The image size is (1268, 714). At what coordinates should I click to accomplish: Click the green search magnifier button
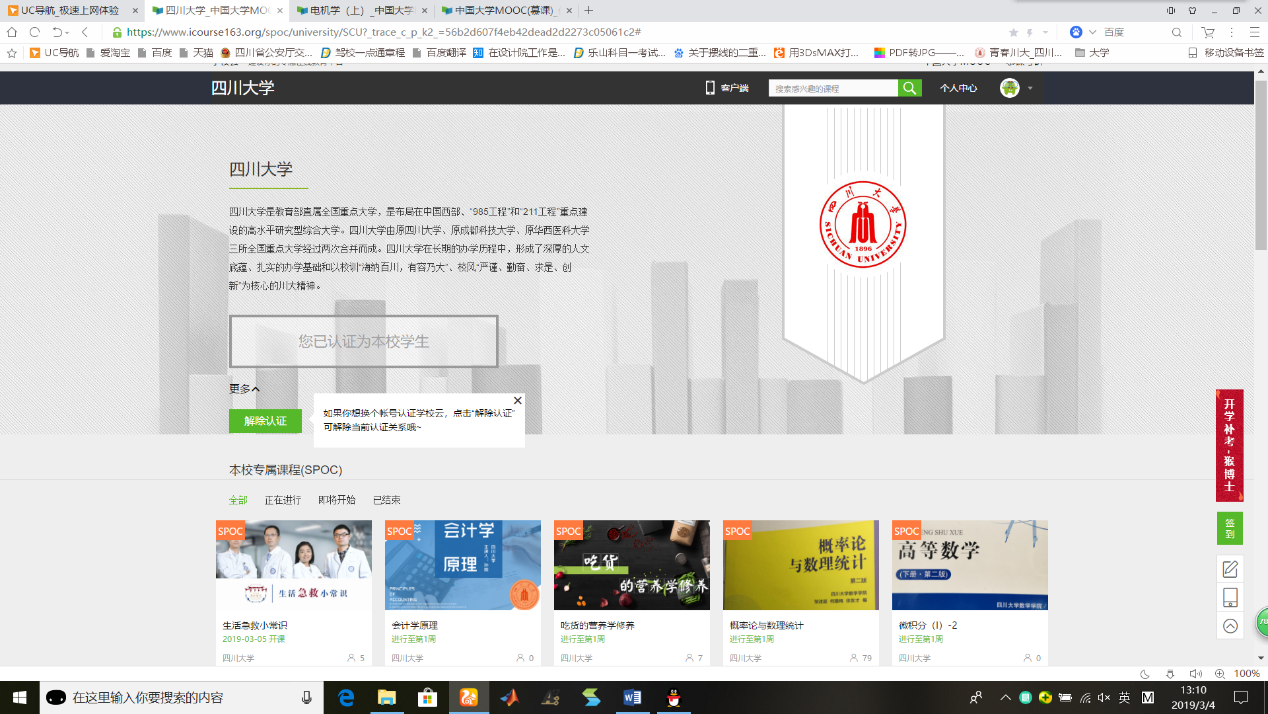pyautogui.click(x=909, y=88)
